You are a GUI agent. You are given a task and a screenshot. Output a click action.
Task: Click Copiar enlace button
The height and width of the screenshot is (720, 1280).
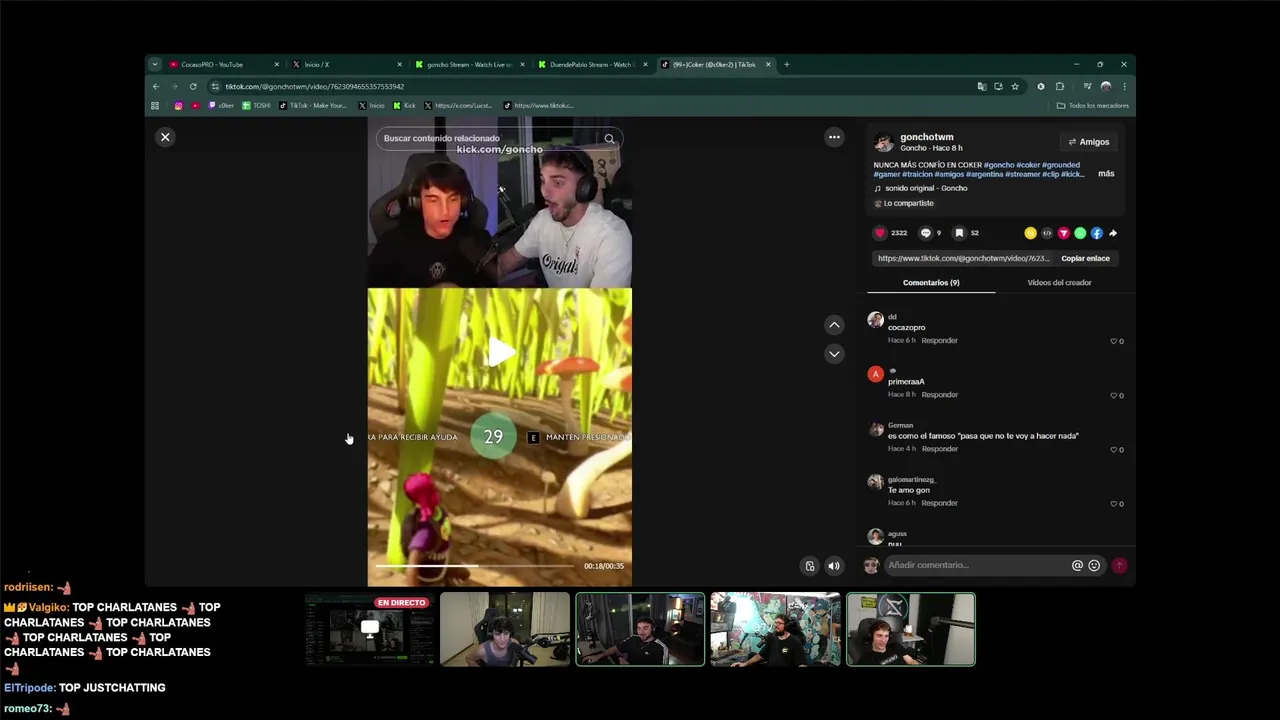[1085, 259]
